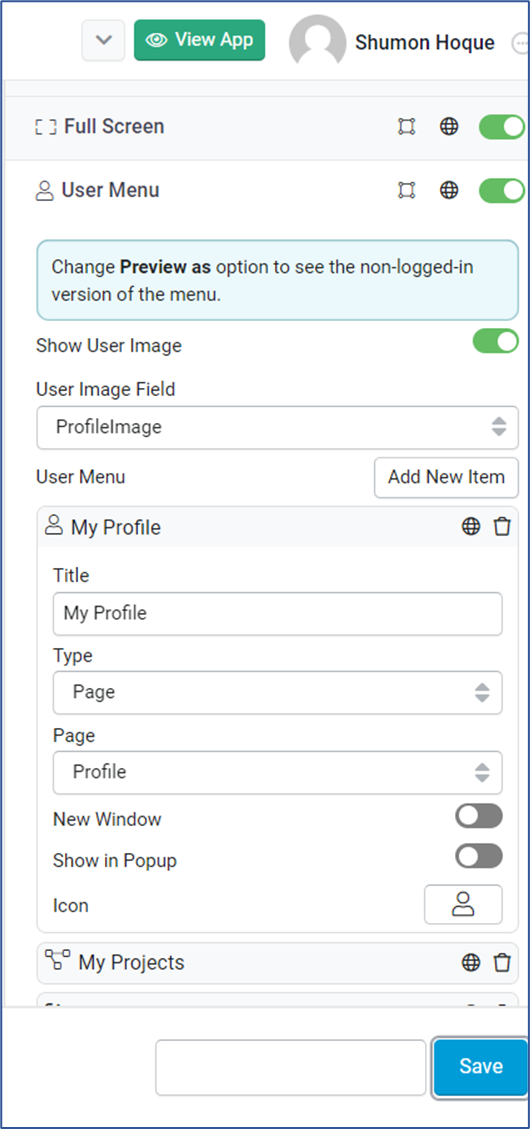Click the globe icon on My Projects item
Screen dimensions: 530x1129
pos(471,963)
